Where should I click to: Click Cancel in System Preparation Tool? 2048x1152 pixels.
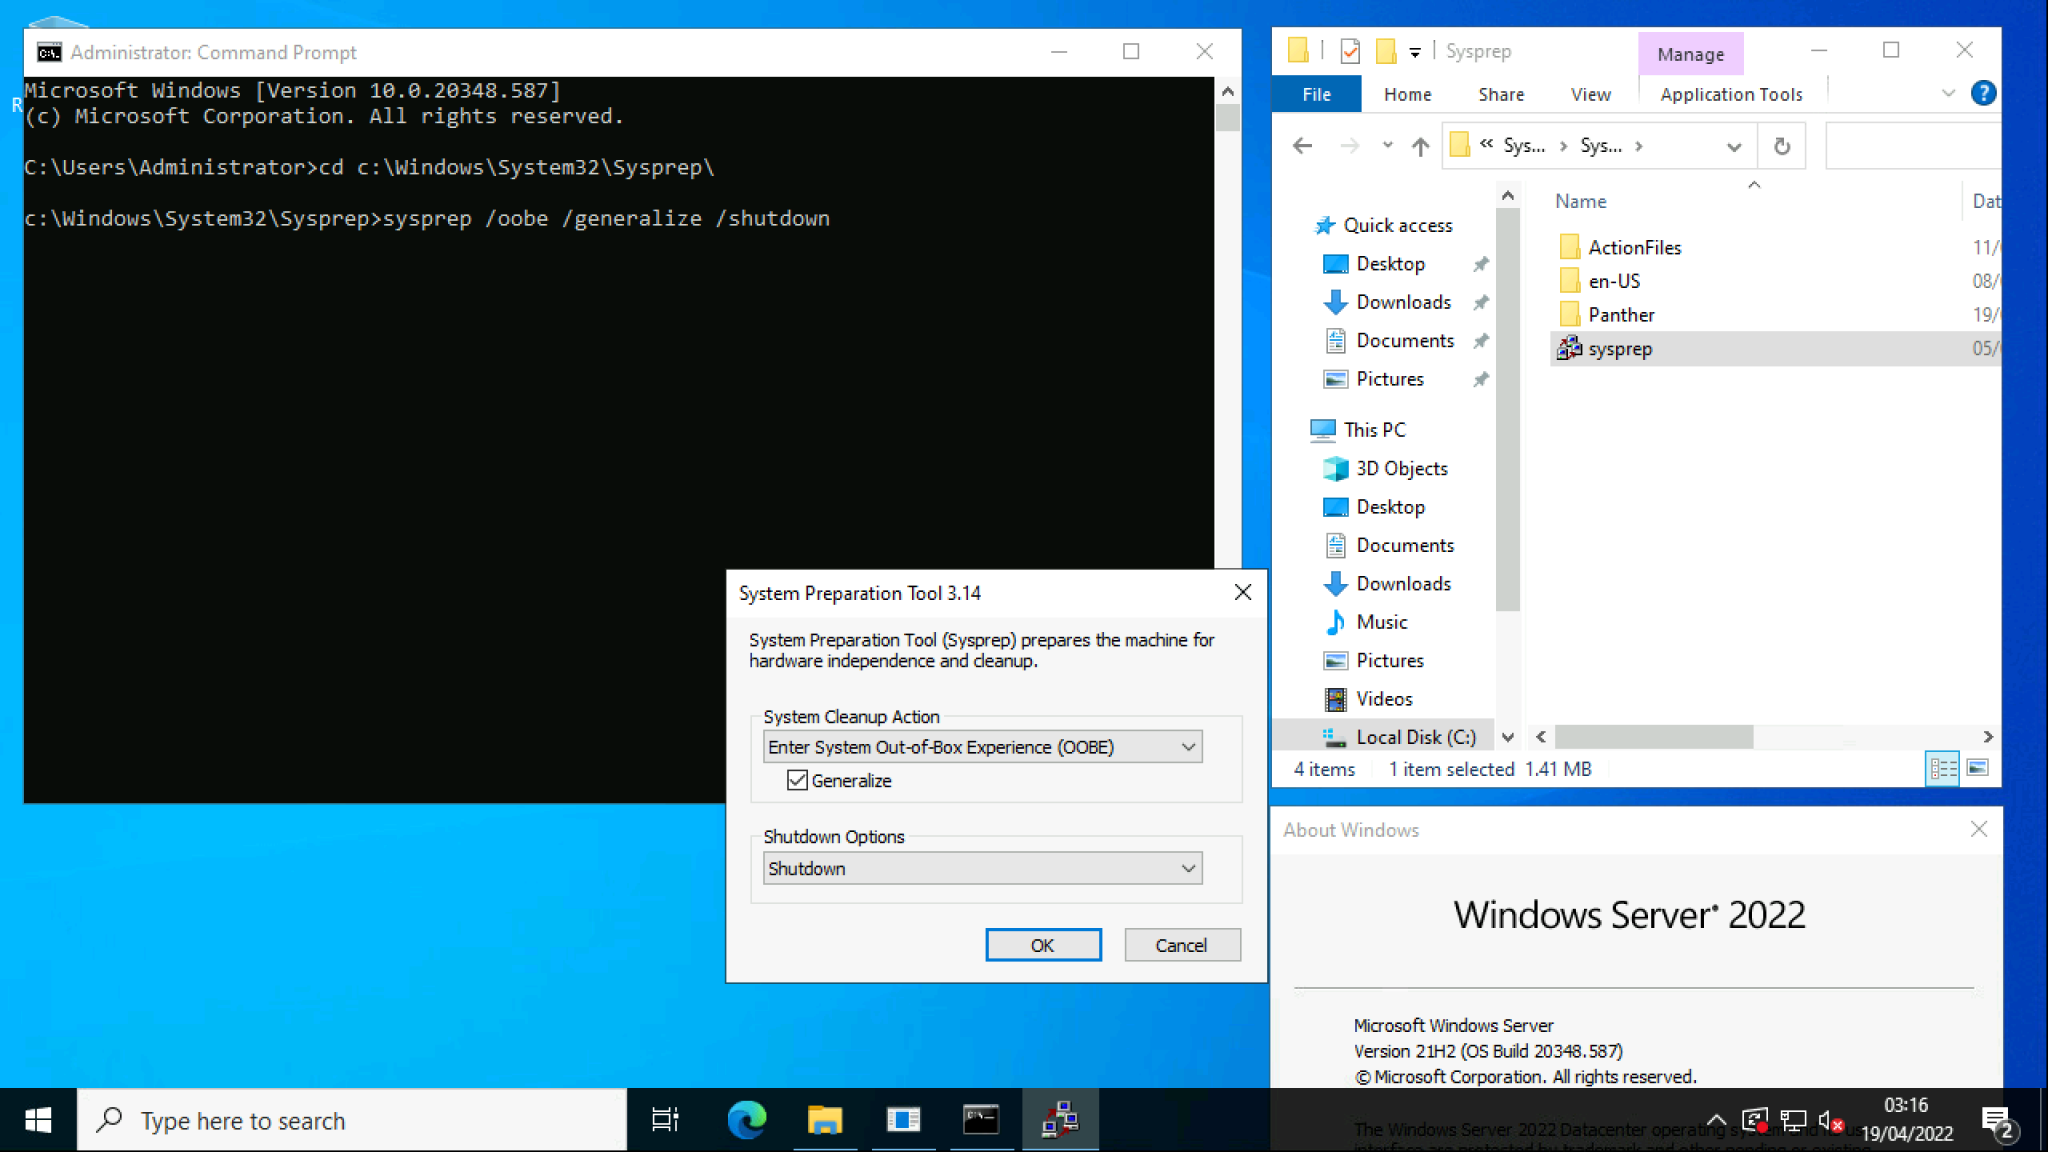[1182, 945]
